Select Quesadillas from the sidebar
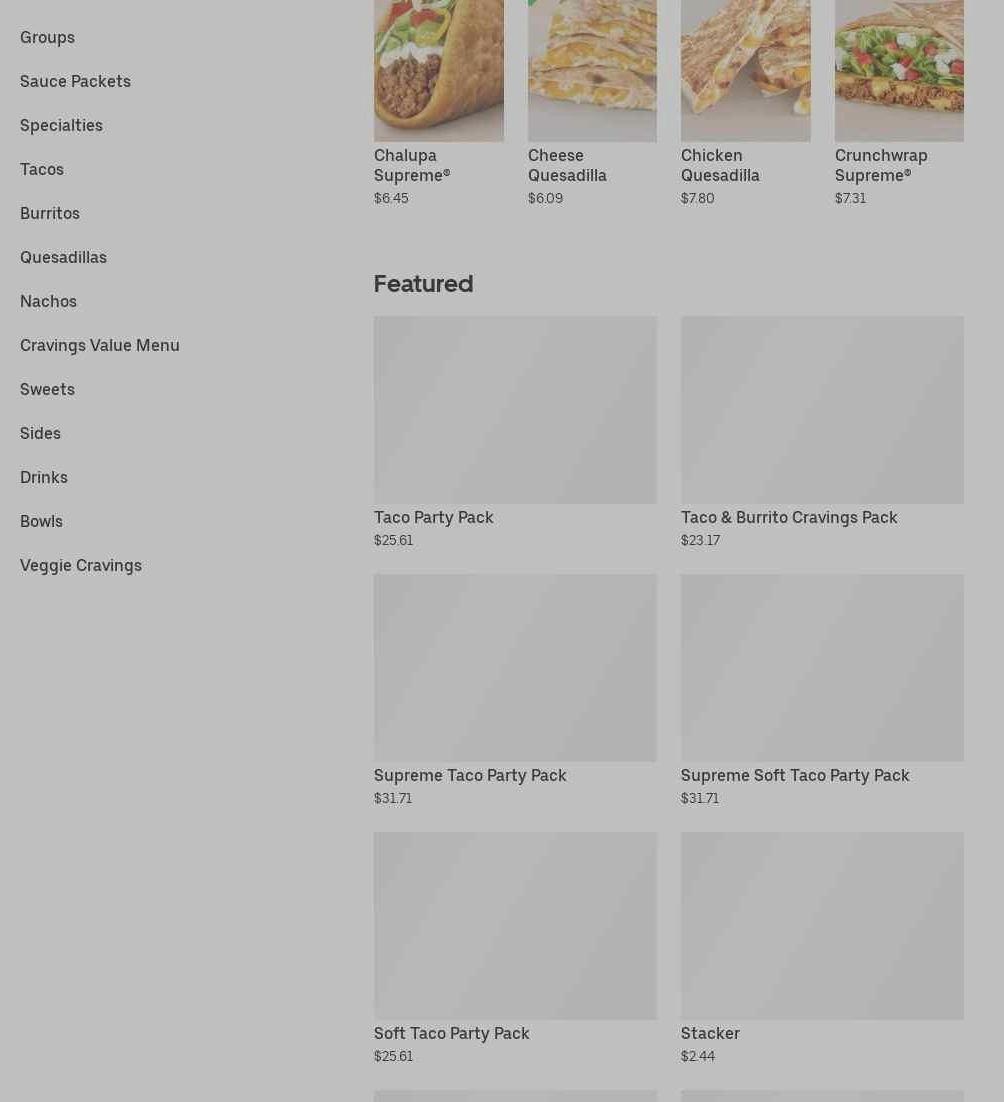 point(63,257)
